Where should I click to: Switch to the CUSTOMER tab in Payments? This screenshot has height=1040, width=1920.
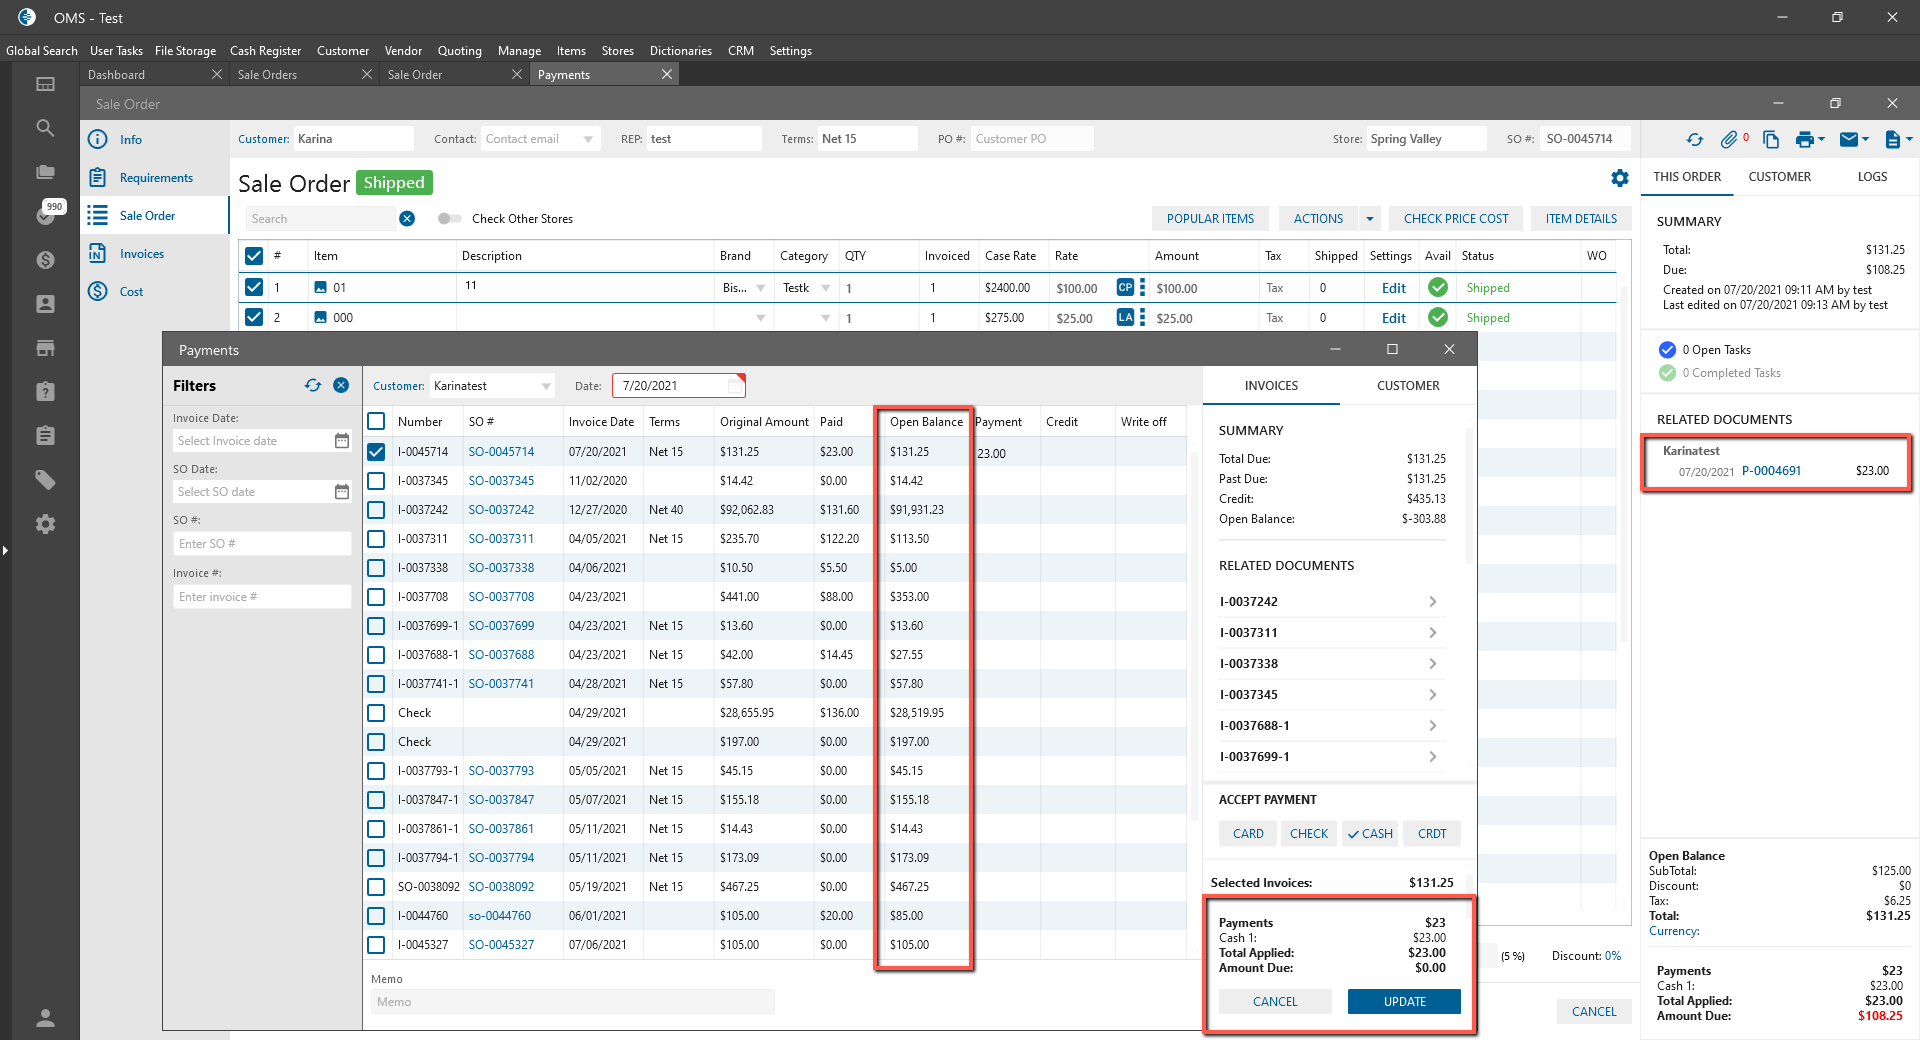click(1407, 386)
